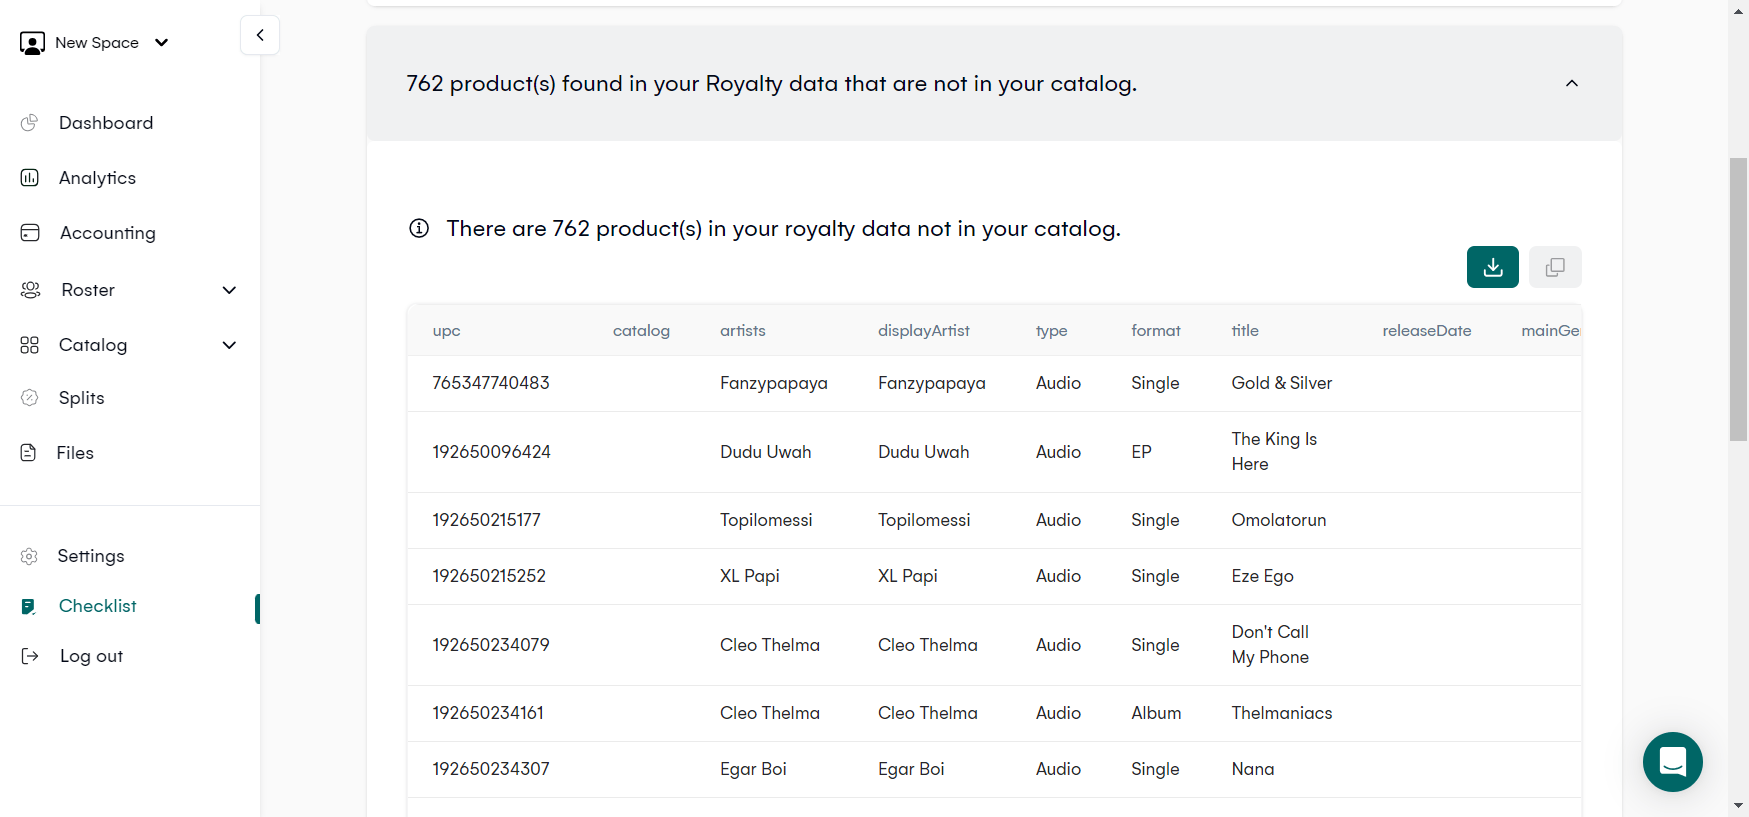Image resolution: width=1749 pixels, height=817 pixels.
Task: Click the Dashboard pie chart icon
Action: coord(30,123)
